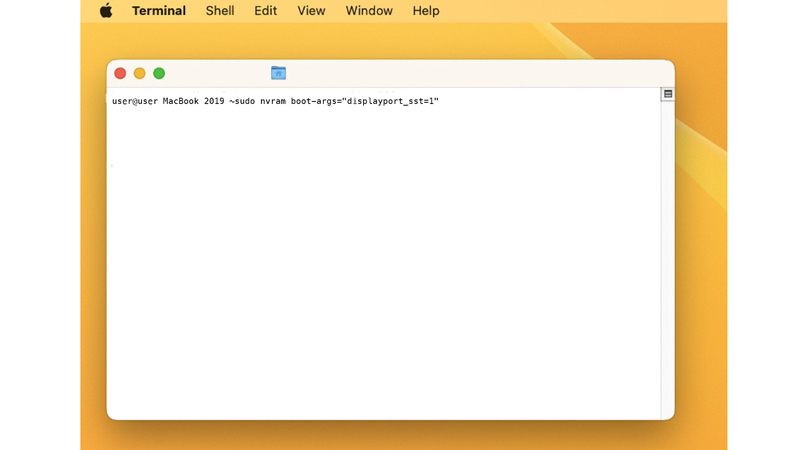Image resolution: width=800 pixels, height=450 pixels.
Task: Click the 'sudo nvram boot-args' command text
Action: tap(337, 101)
